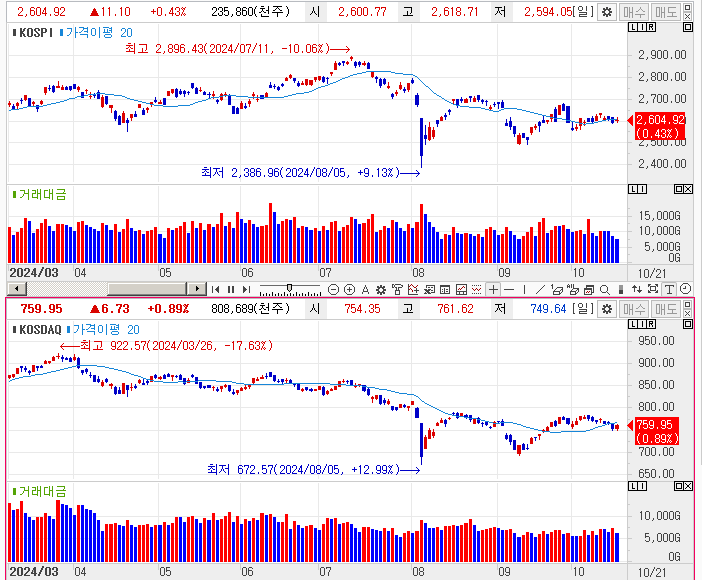The height and width of the screenshot is (580, 702).
Task: Click the 매수 button on KOSDAQ panel
Action: coord(634,309)
